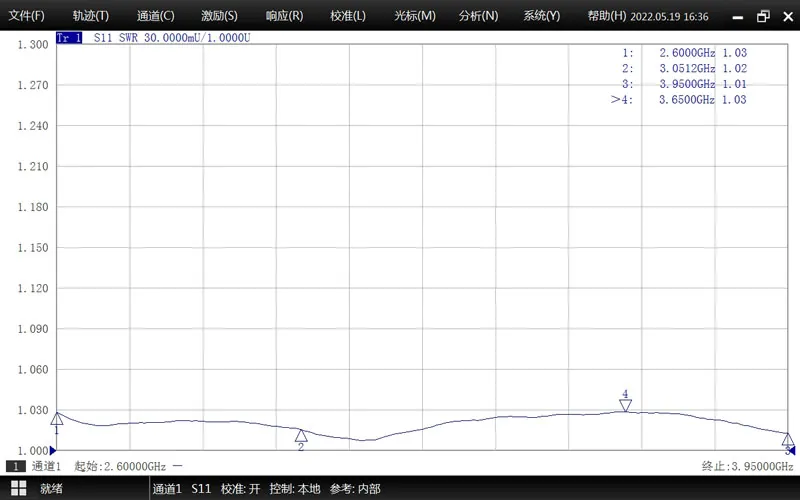Screen dimensions: 800x500
Task: Restore down the analyzer window
Action: tap(763, 16)
